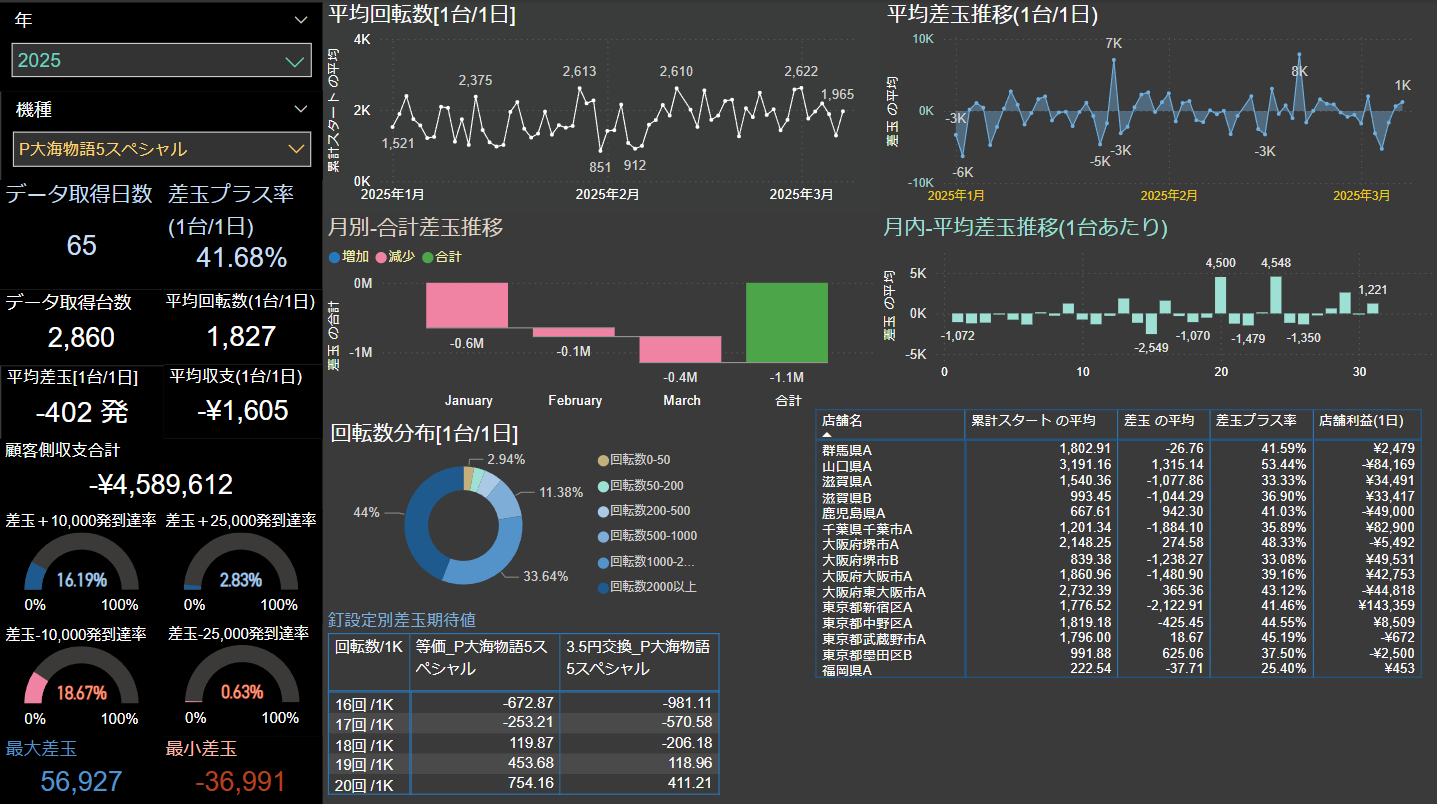Select the 回転数0-50 legend dot
This screenshot has width=1437, height=804.
click(x=602, y=460)
